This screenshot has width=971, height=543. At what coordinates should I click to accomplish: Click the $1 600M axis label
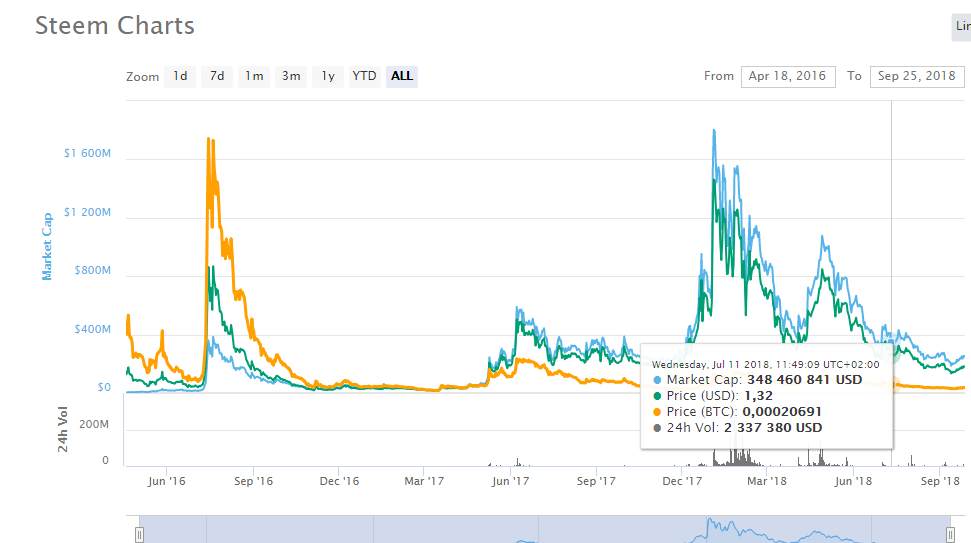pos(87,153)
